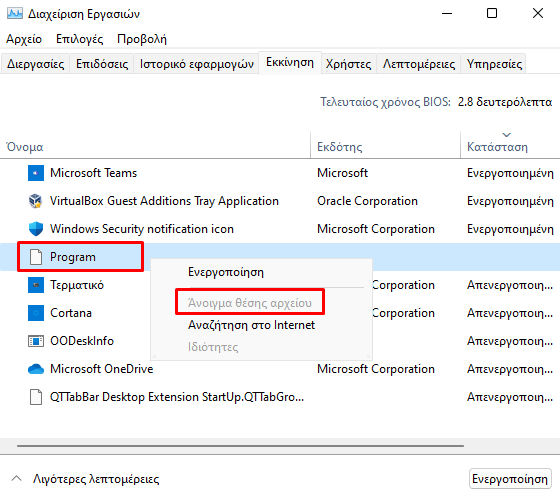Click the status cell of Microsoft Teams
The height and width of the screenshot is (500, 560).
click(x=510, y=173)
